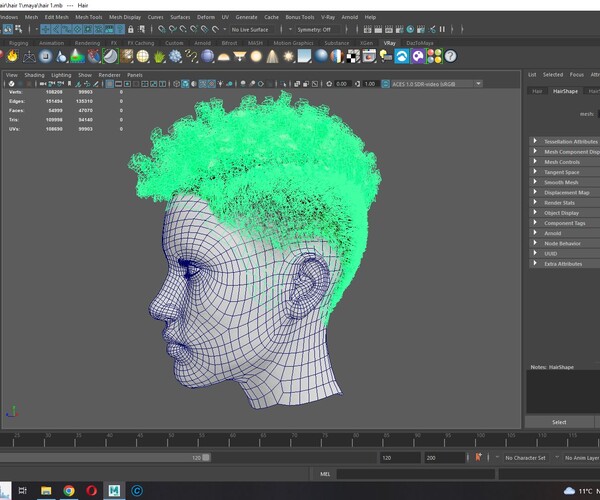Click the cone-shaped IES light shelf icon

pos(272,56)
